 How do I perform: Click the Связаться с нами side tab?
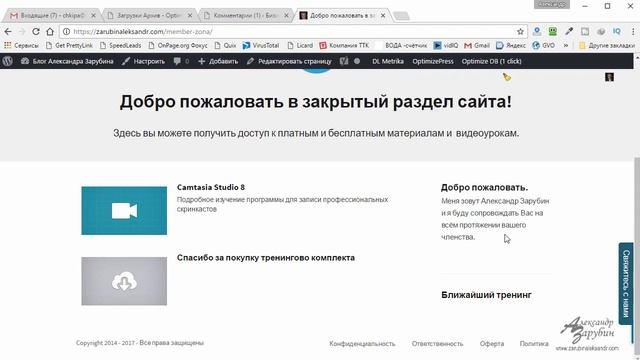click(626, 284)
